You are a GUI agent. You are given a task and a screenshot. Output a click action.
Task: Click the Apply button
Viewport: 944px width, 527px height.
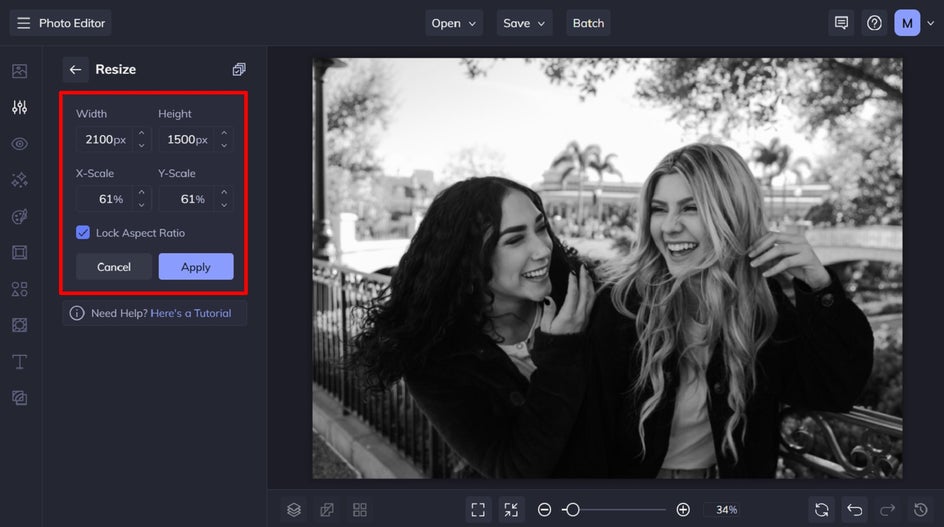196,267
